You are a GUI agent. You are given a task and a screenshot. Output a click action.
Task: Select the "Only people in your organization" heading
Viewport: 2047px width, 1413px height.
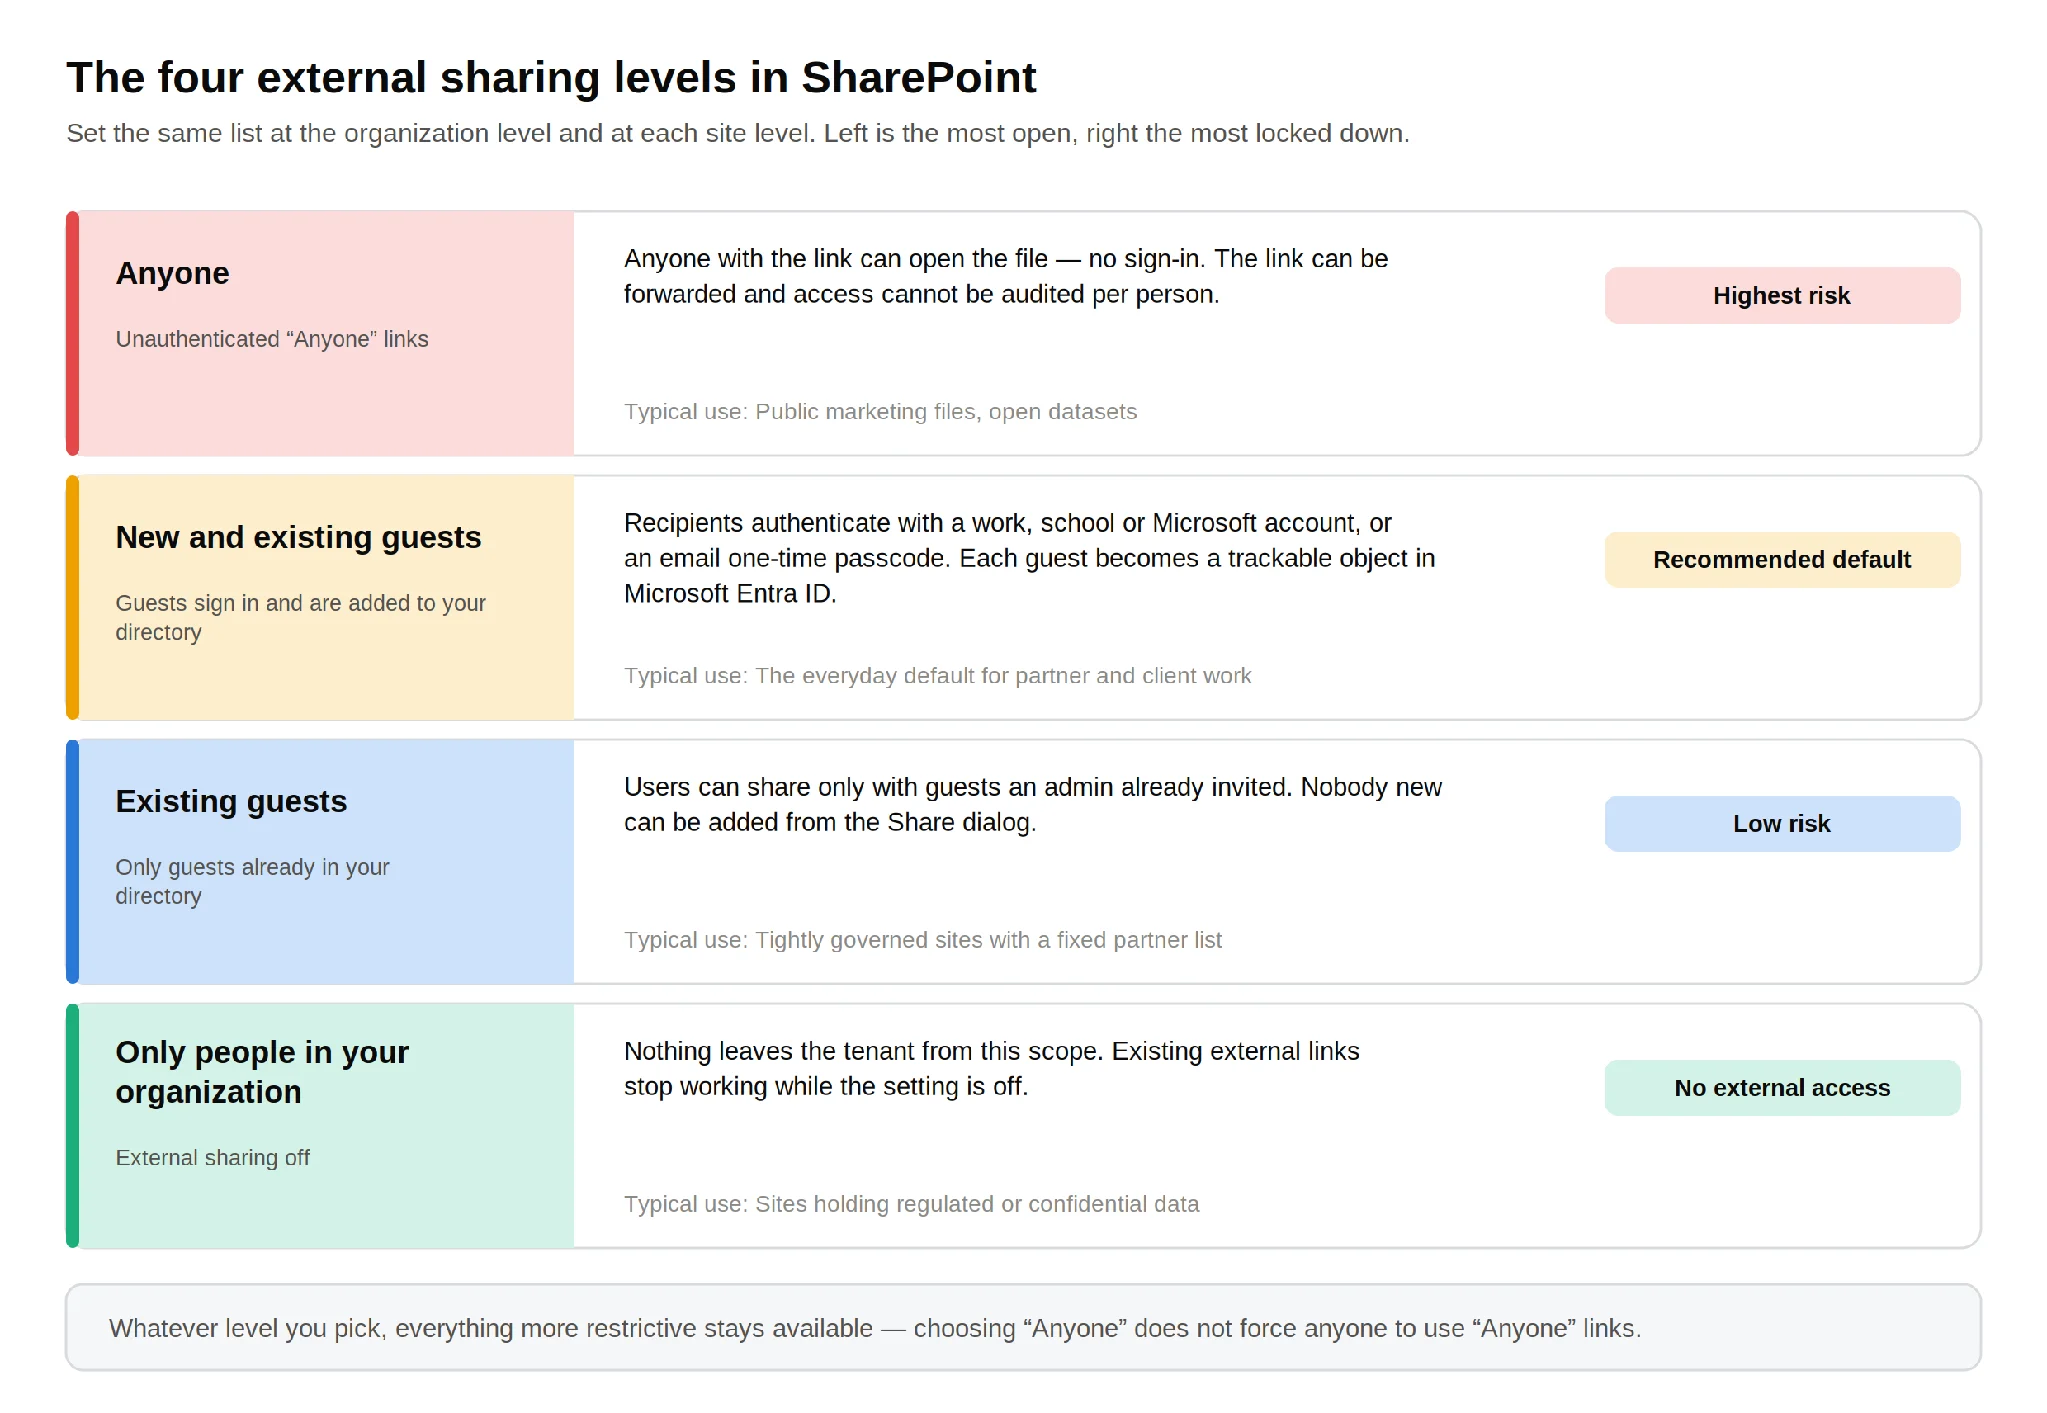(x=262, y=1071)
